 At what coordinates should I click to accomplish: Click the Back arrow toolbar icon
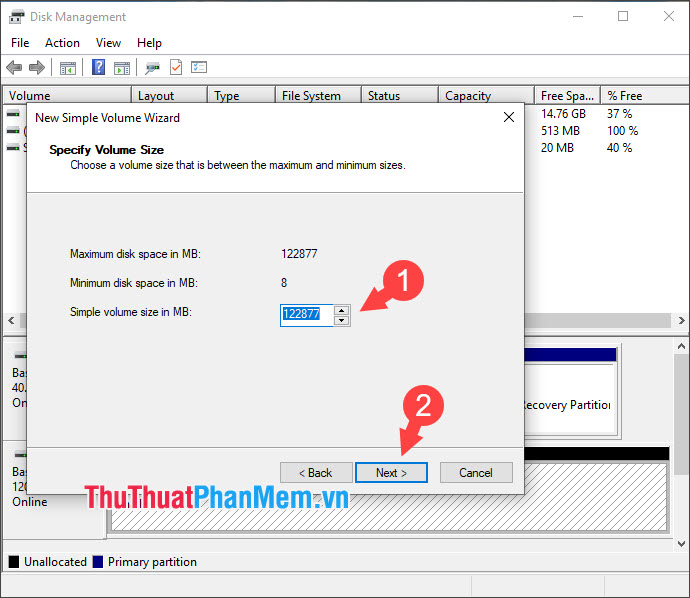coord(14,67)
